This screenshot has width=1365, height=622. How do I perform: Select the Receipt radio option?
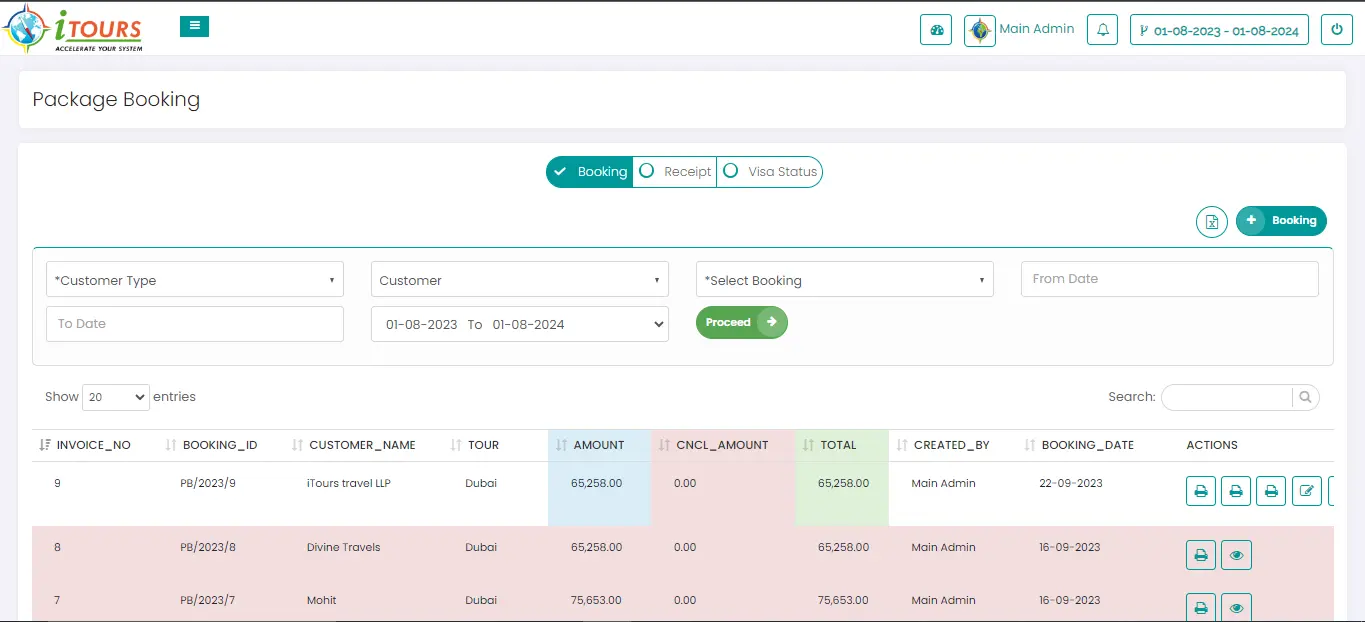[x=675, y=172]
